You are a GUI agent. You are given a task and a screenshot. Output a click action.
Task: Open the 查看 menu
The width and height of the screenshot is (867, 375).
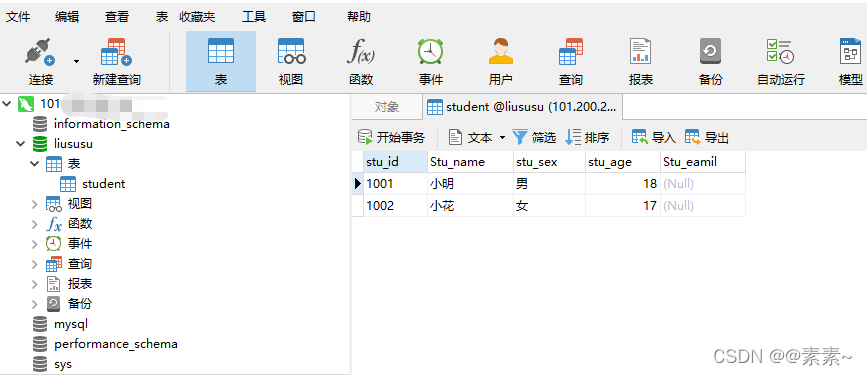pyautogui.click(x=117, y=17)
